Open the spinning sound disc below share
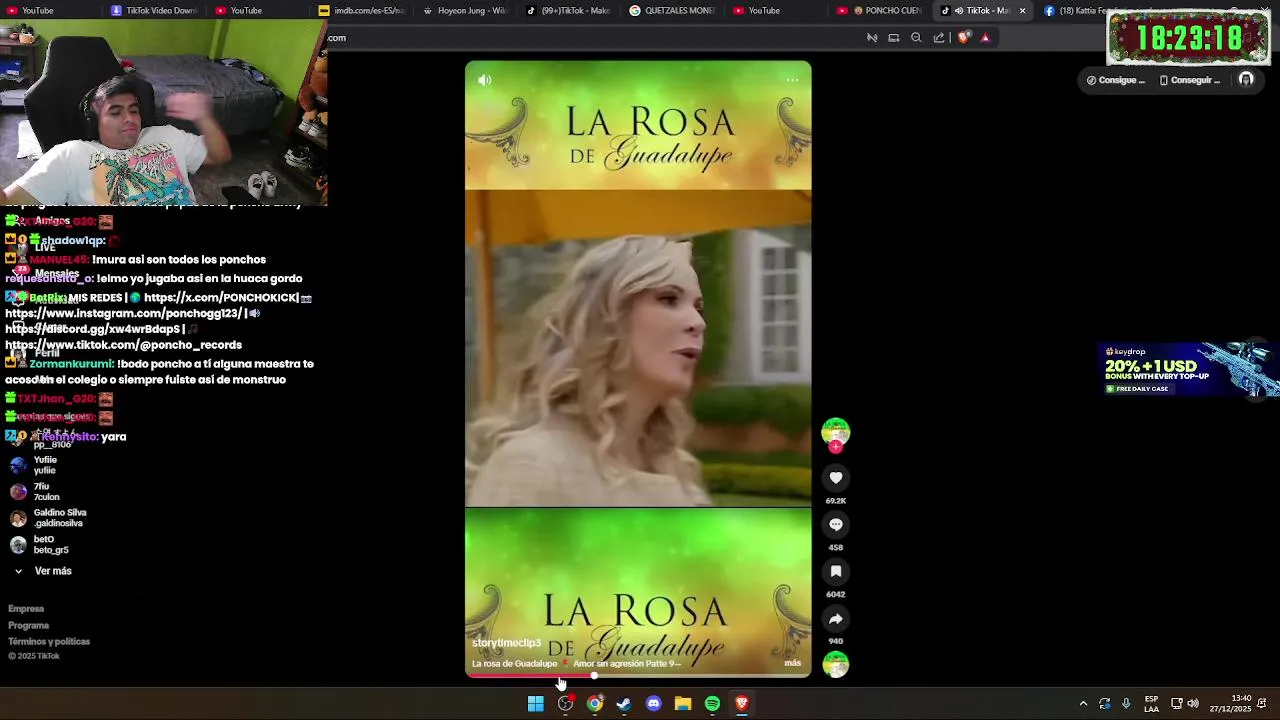This screenshot has width=1280, height=720. (836, 664)
